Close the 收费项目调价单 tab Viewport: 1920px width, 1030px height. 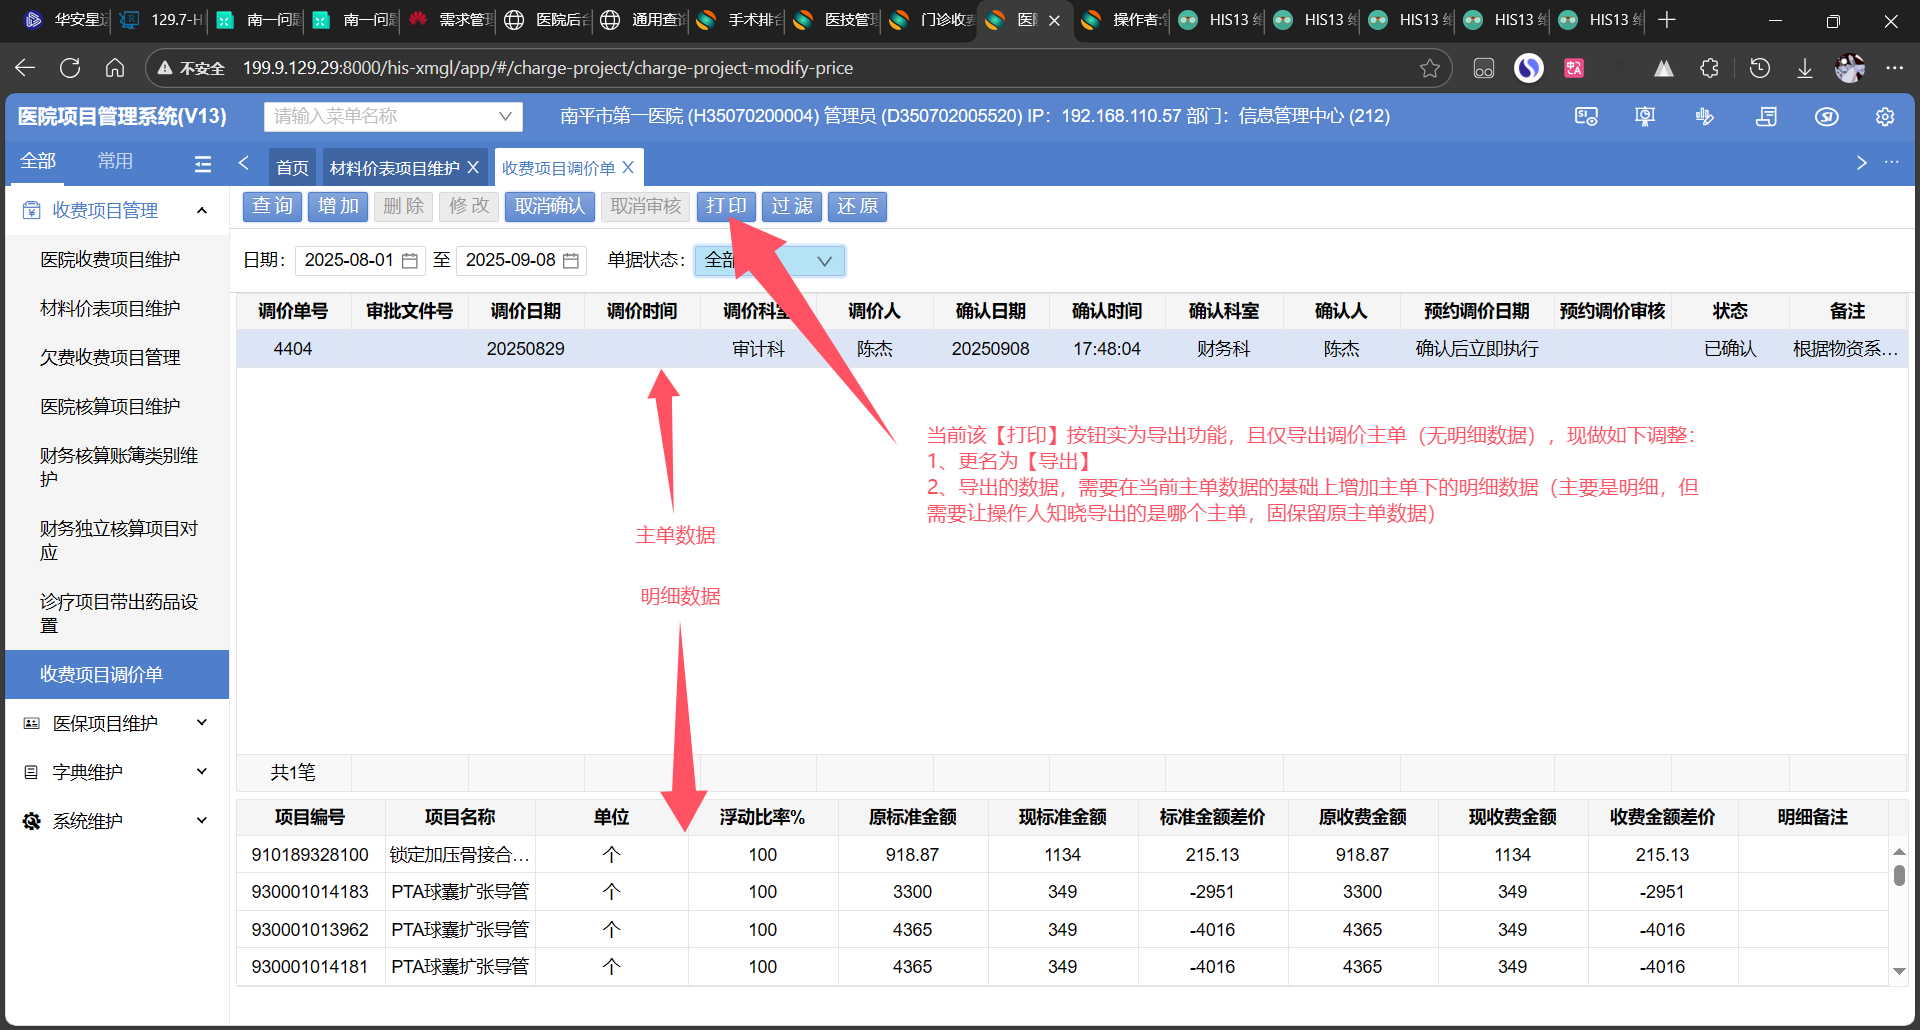(628, 167)
